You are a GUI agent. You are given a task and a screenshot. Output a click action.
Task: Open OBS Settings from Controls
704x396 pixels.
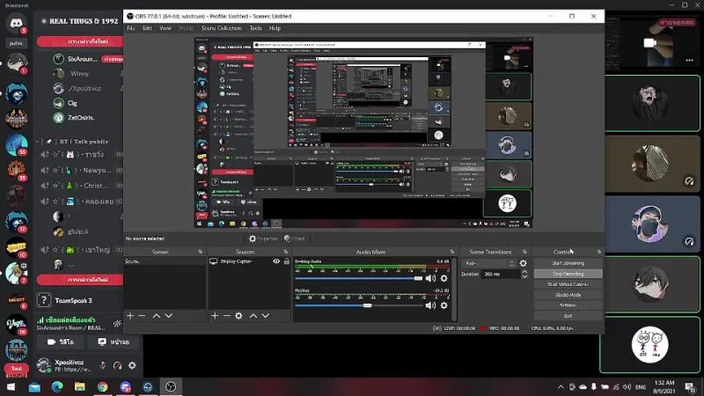(568, 305)
